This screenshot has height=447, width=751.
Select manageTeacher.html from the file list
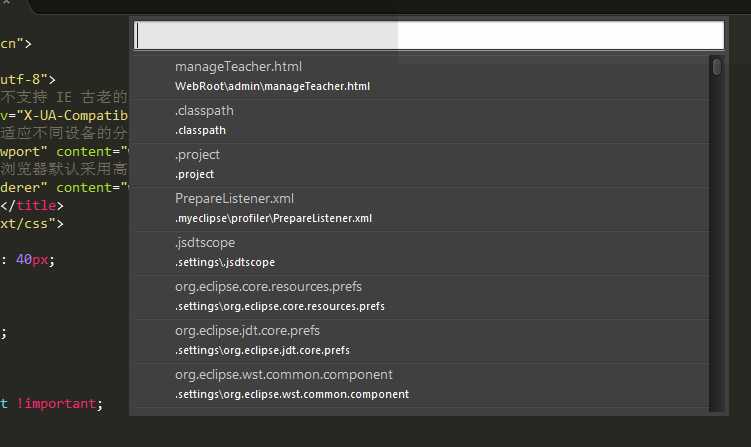(421, 77)
